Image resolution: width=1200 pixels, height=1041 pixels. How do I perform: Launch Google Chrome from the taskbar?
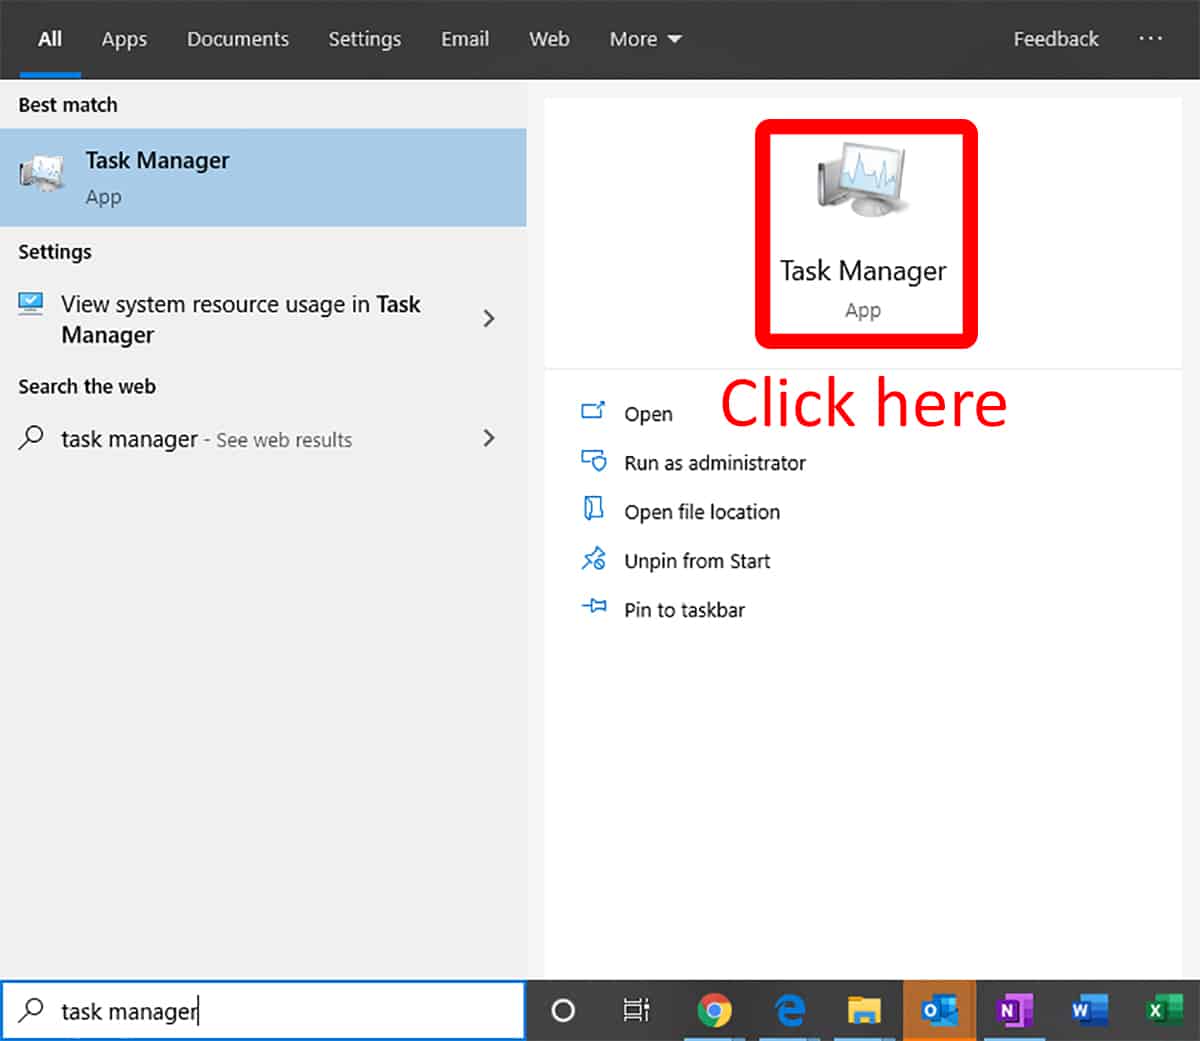coord(714,1011)
